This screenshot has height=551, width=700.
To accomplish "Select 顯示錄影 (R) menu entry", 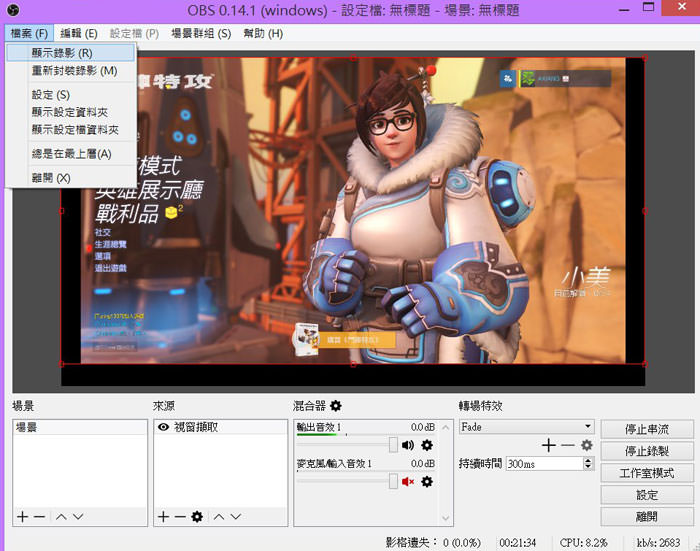I will pos(71,53).
